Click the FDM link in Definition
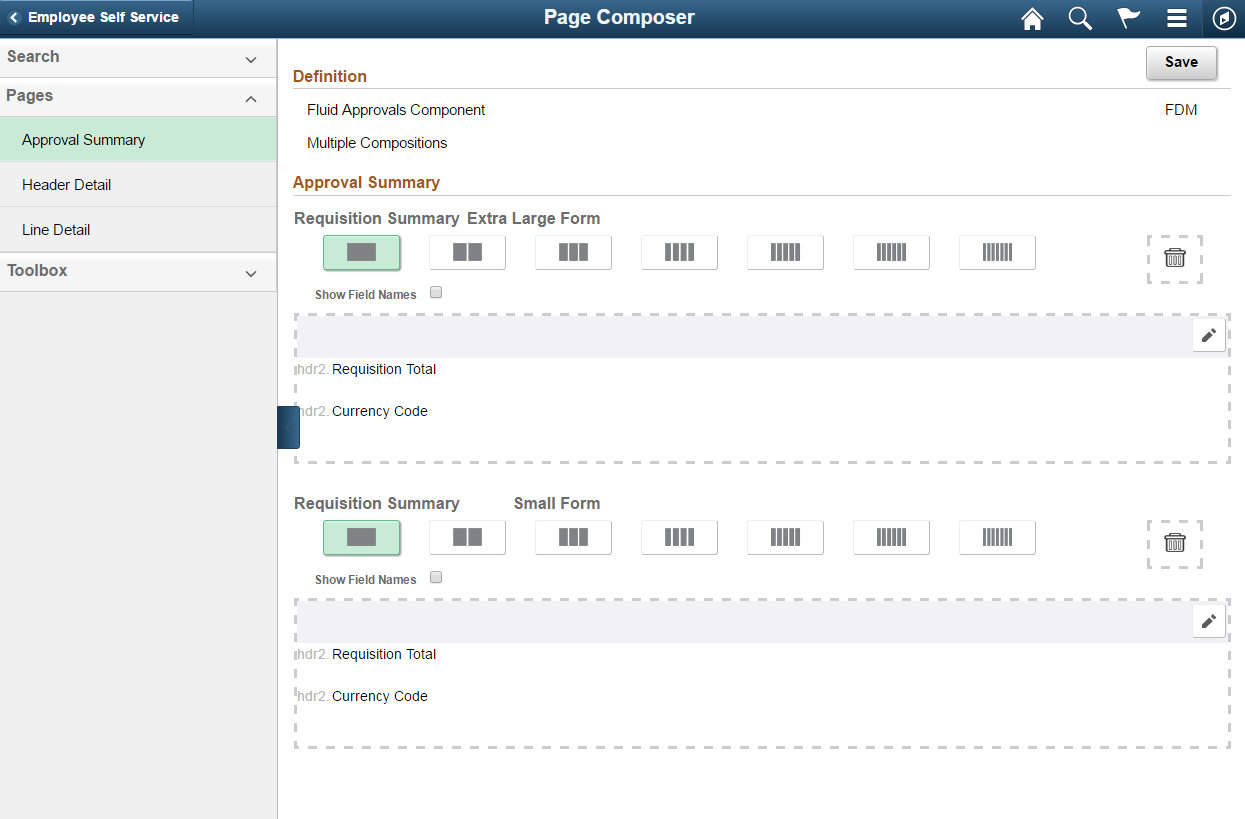 pyautogui.click(x=1181, y=110)
